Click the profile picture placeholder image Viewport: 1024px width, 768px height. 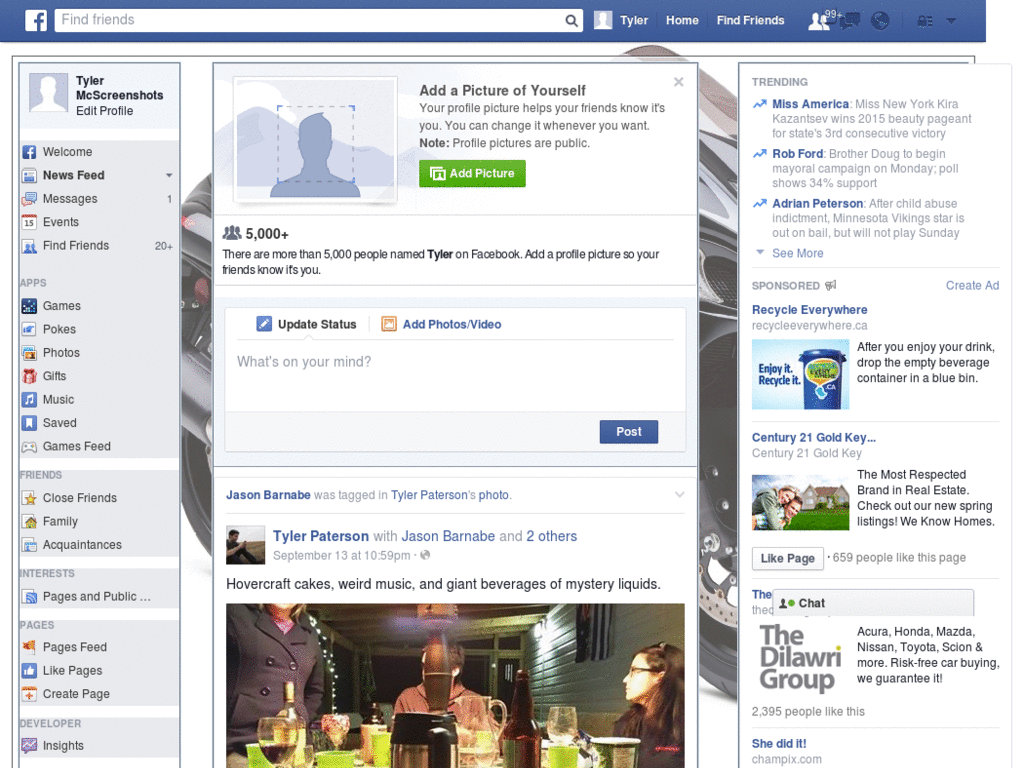click(315, 138)
